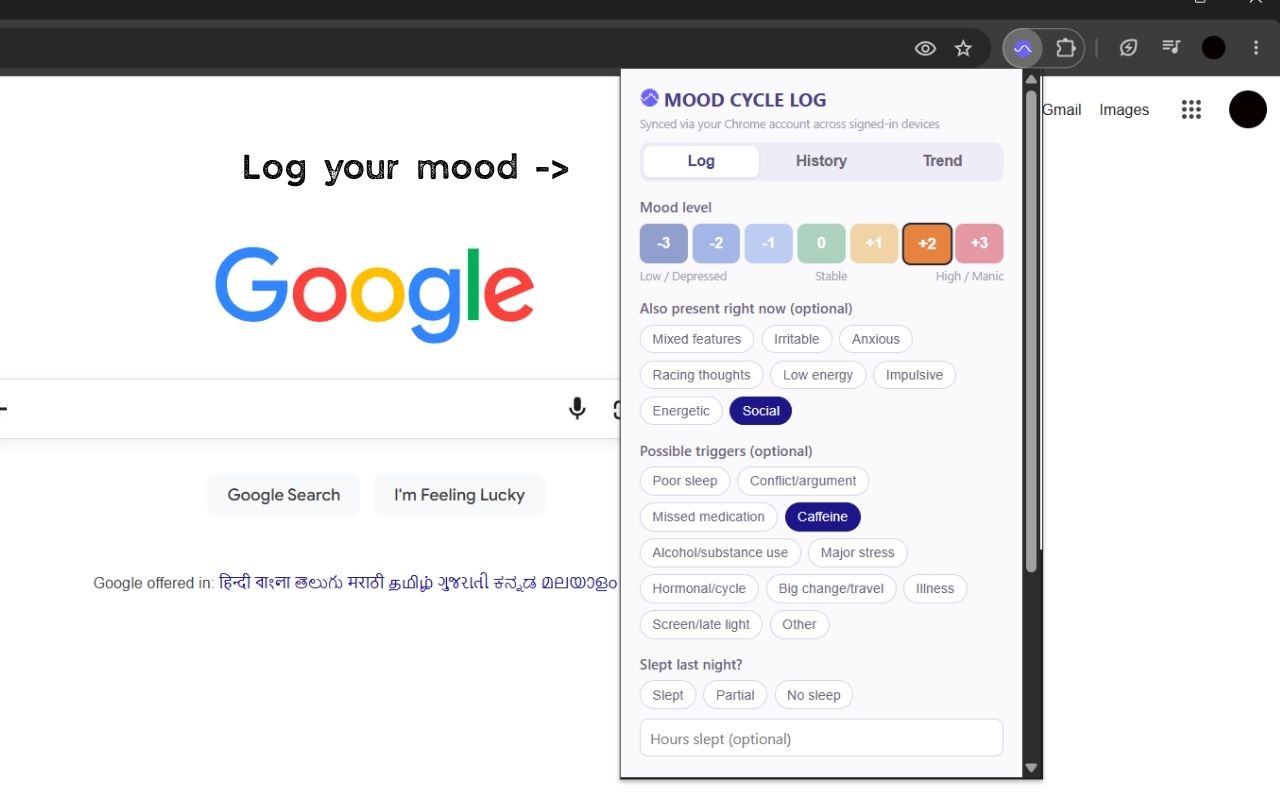Choose Slept for last night
1280x800 pixels.
coord(668,695)
